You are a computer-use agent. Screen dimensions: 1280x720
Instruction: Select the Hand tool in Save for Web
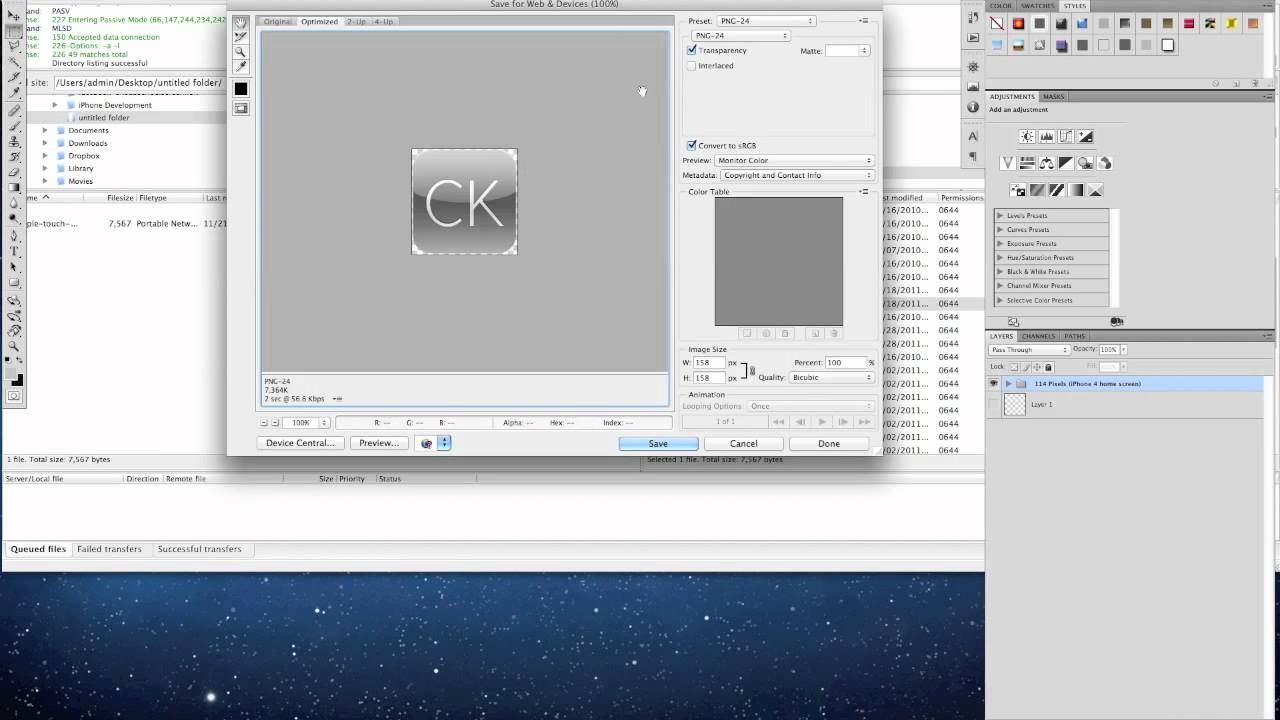click(x=240, y=22)
